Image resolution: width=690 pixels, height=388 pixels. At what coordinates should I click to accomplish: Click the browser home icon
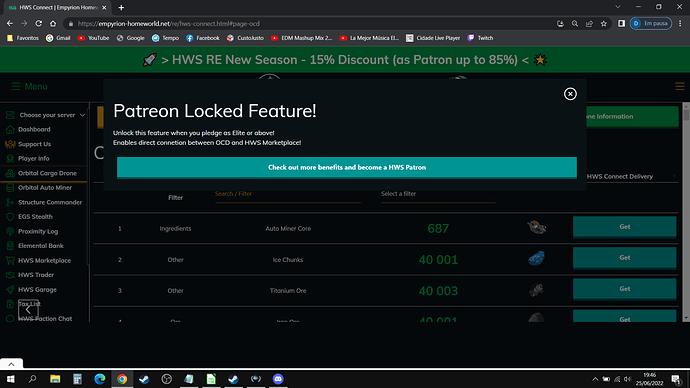pyautogui.click(x=53, y=23)
